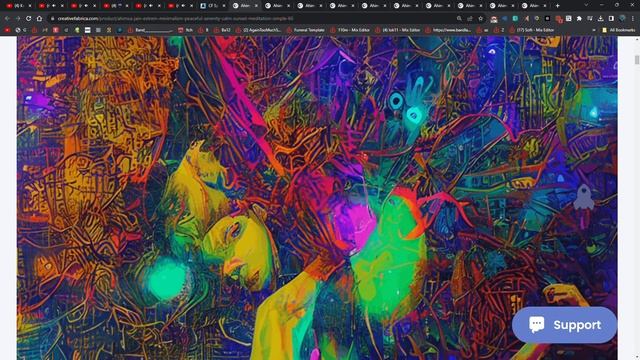Click the YouTube bookmark icon in bookmarks bar
The image size is (640, 360).
[x=7, y=30]
